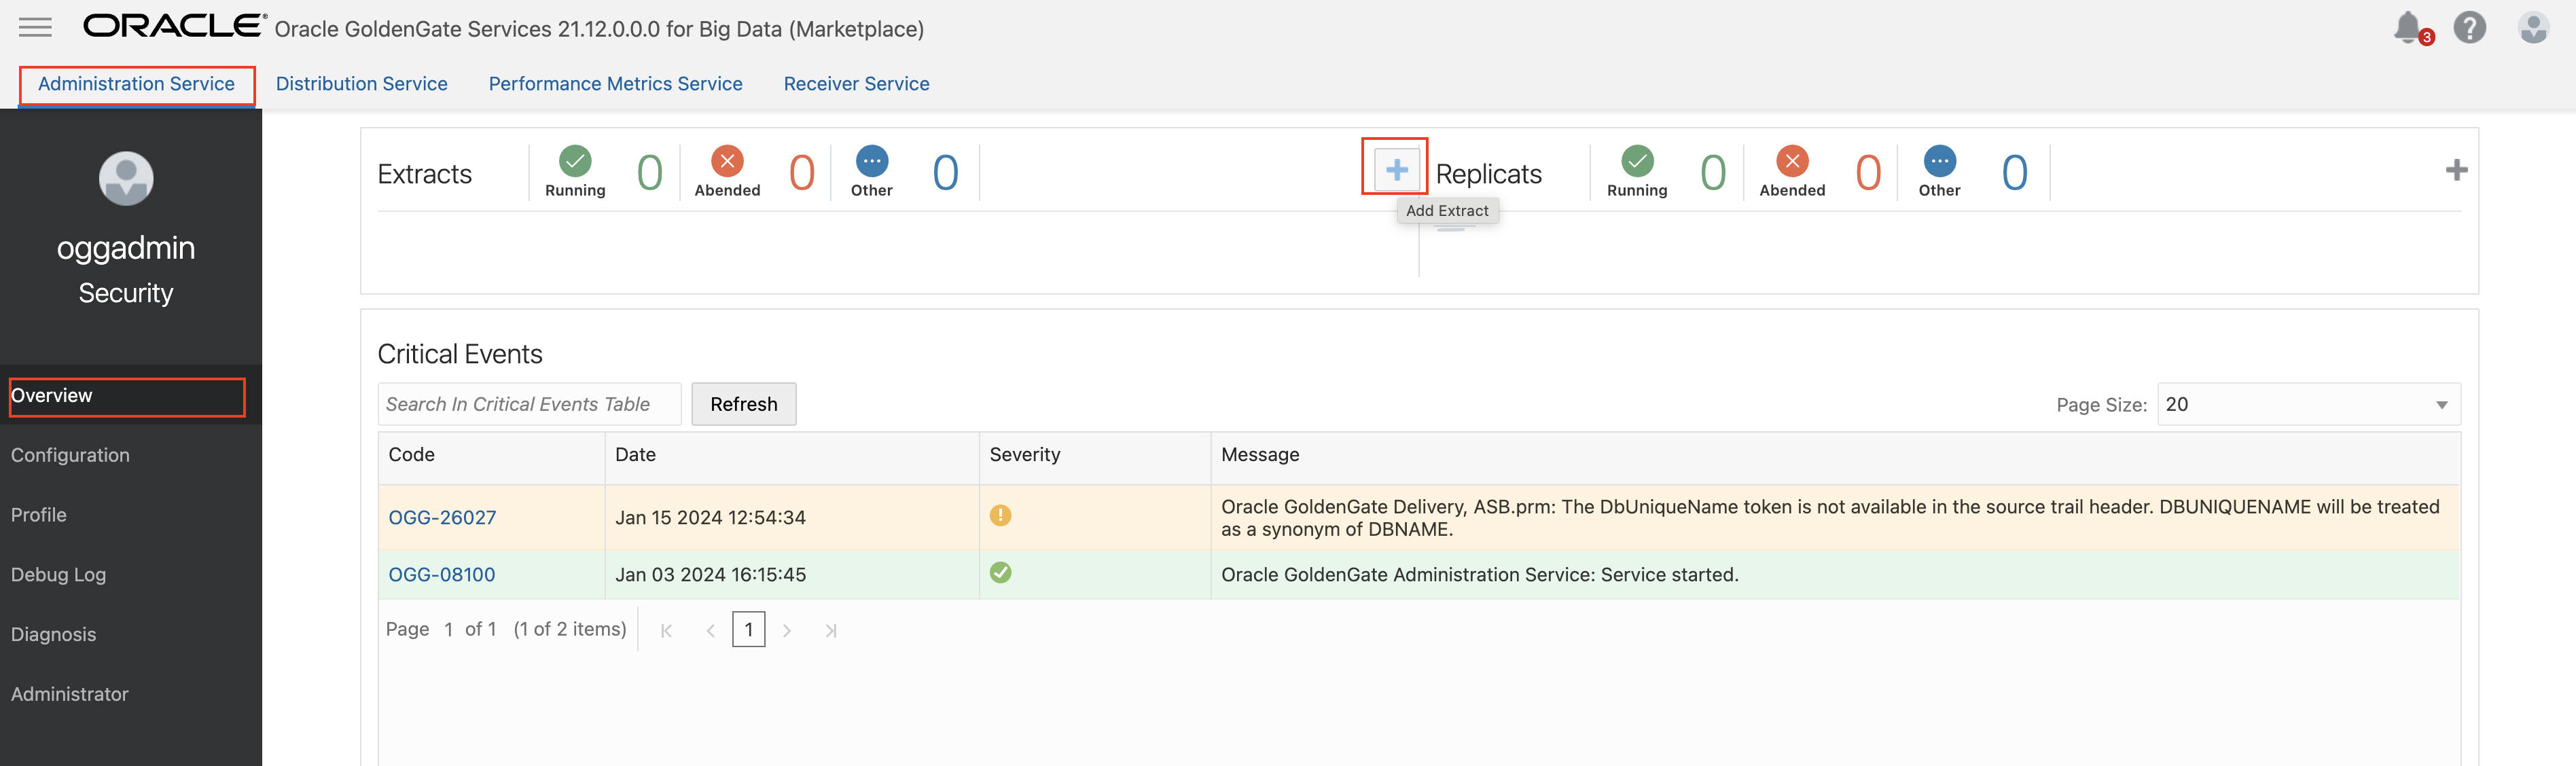This screenshot has height=766, width=2576.
Task: Click the Extracts Other blue dots icon
Action: tap(872, 161)
